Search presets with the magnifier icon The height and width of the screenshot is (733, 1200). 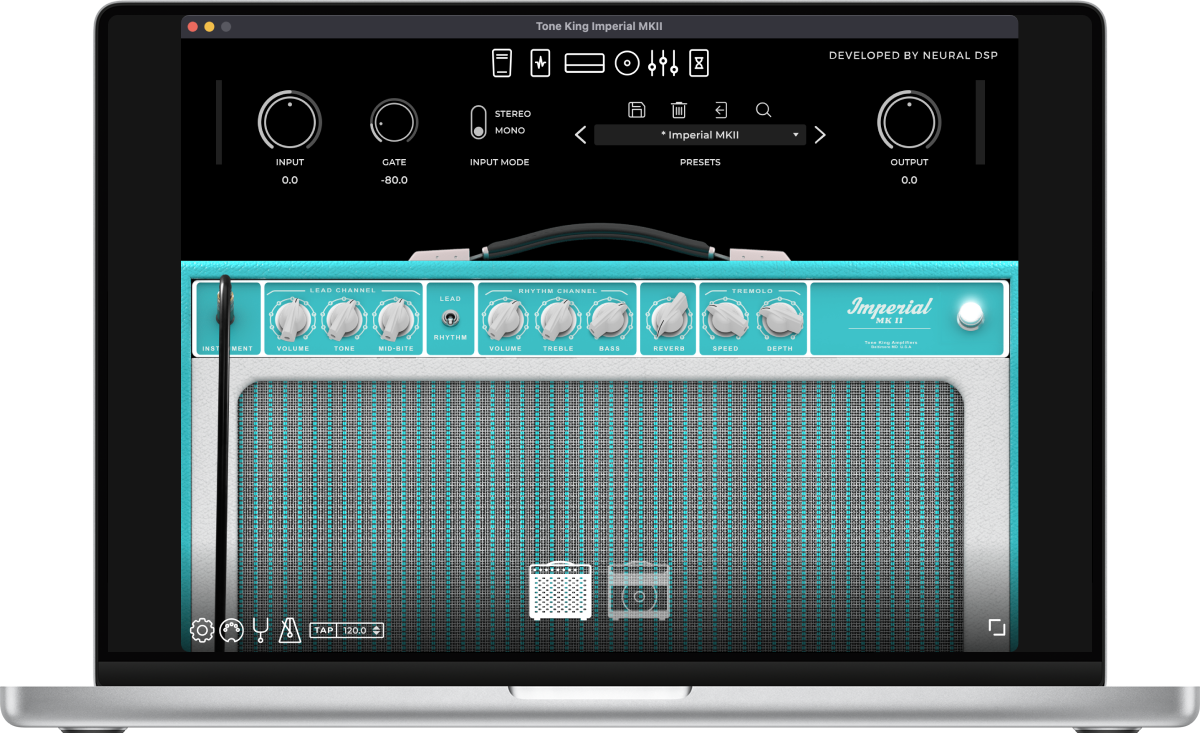click(763, 110)
